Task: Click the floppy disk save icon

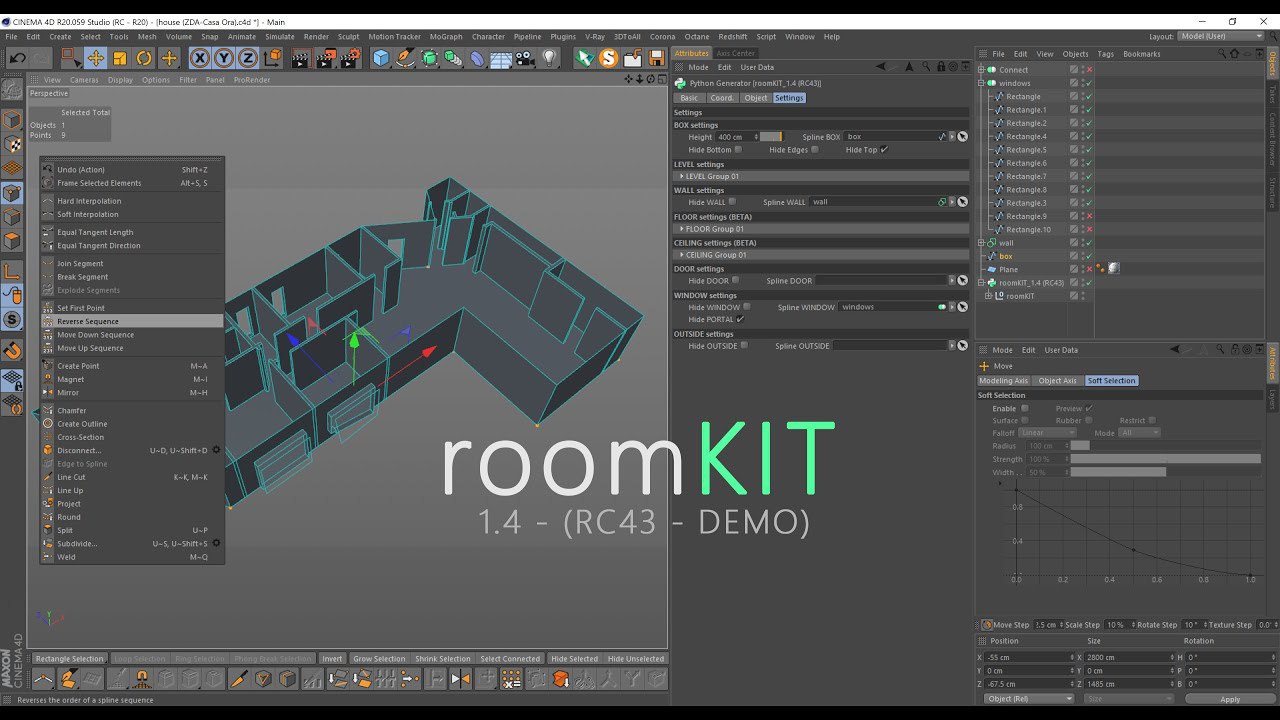Action: 656,58
